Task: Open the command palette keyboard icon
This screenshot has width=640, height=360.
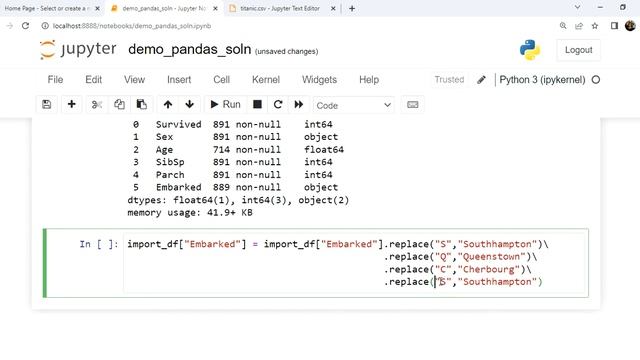Action: pyautogui.click(x=413, y=104)
